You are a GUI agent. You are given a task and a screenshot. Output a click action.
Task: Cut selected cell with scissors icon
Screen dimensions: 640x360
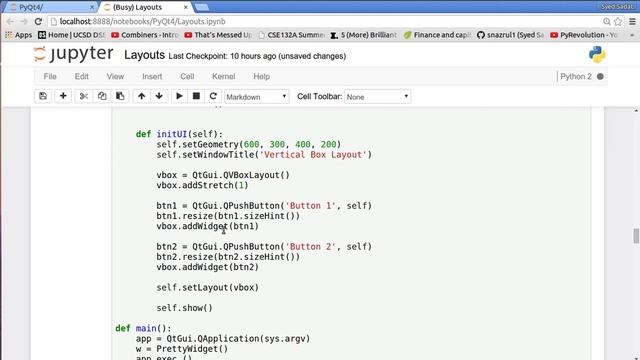coord(84,96)
